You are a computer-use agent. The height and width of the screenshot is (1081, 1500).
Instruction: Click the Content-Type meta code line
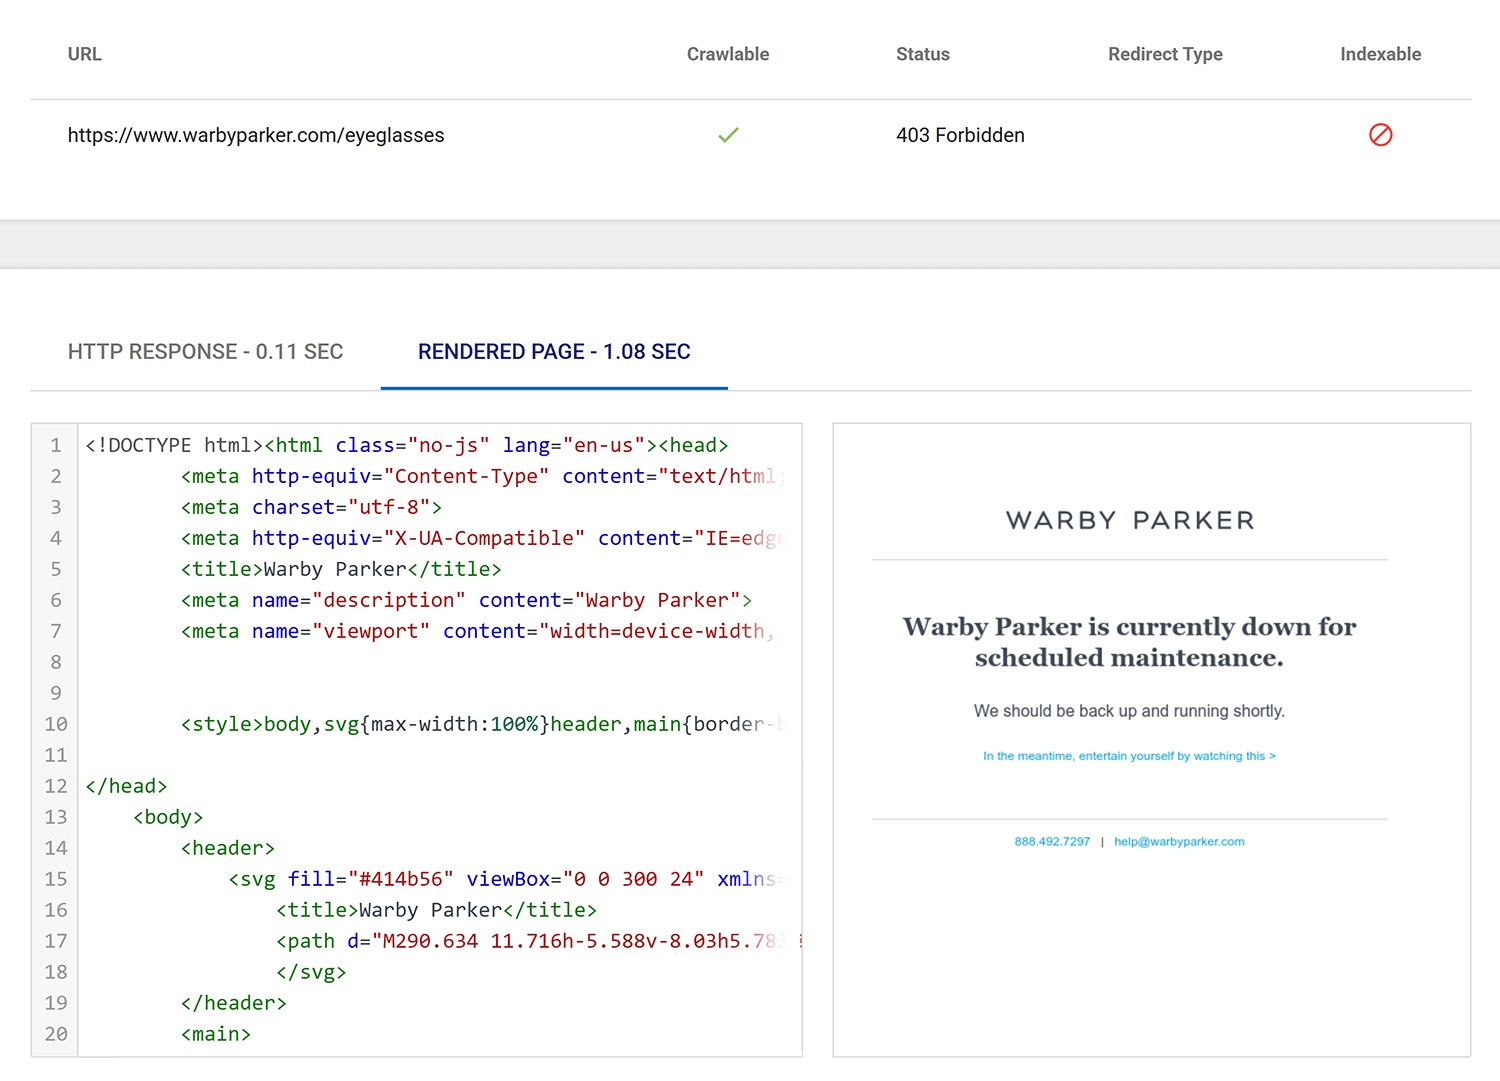click(485, 476)
